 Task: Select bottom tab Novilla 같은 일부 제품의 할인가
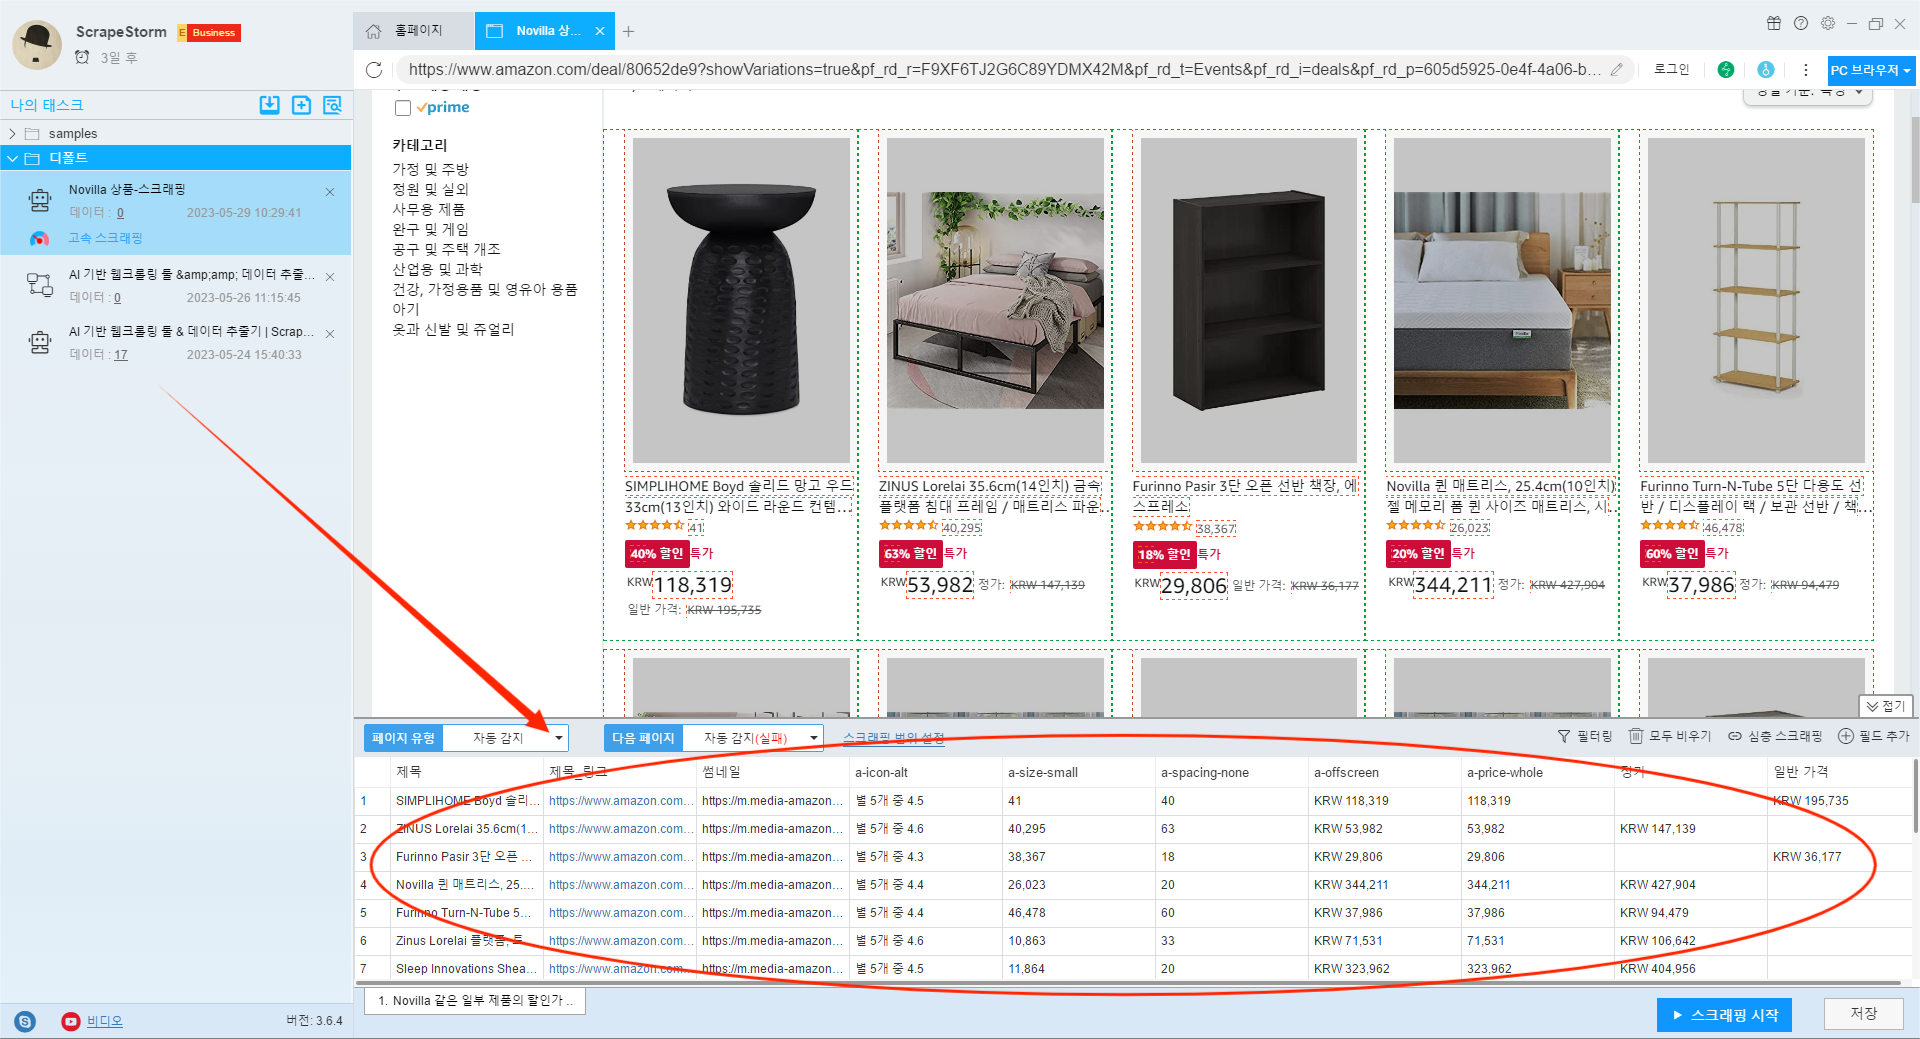[475, 1001]
